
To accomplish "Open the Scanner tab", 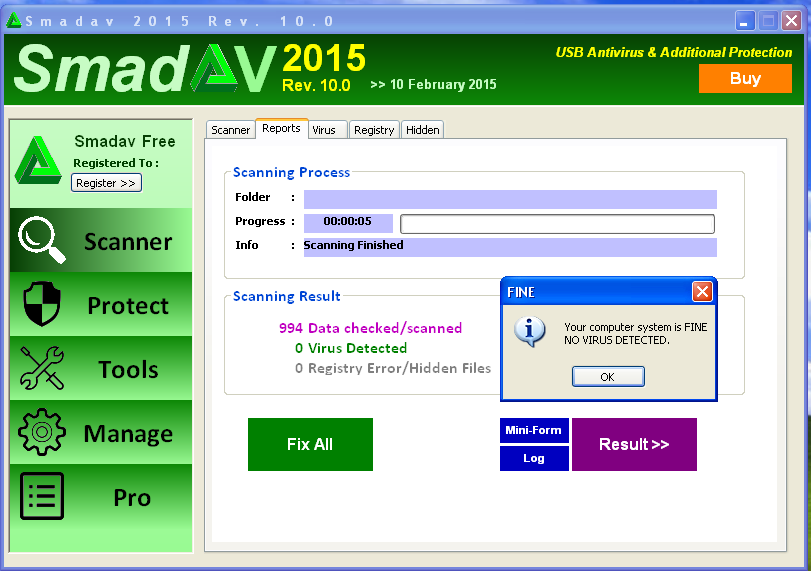I will [230, 130].
